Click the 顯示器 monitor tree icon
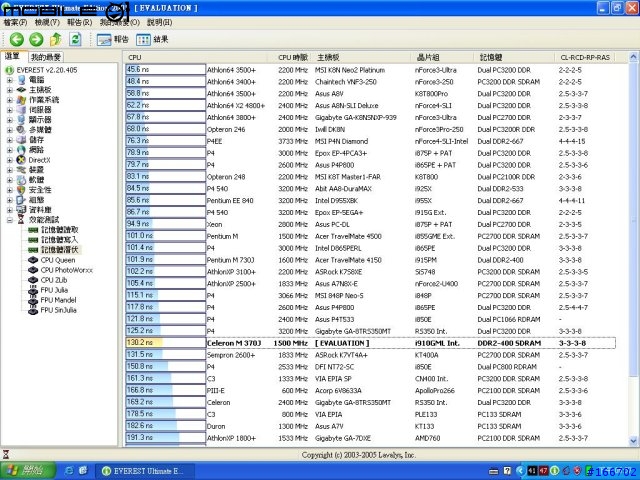Image resolution: width=640 pixels, height=480 pixels. click(x=21, y=120)
